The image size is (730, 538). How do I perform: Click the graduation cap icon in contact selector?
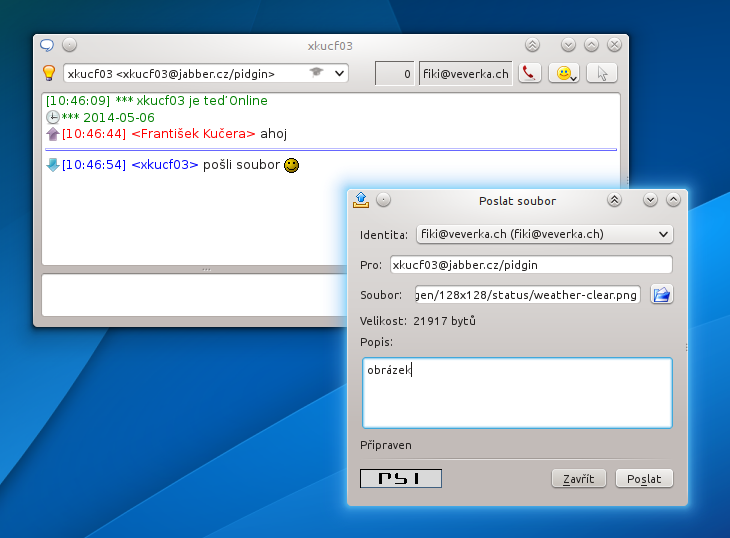[x=317, y=72]
